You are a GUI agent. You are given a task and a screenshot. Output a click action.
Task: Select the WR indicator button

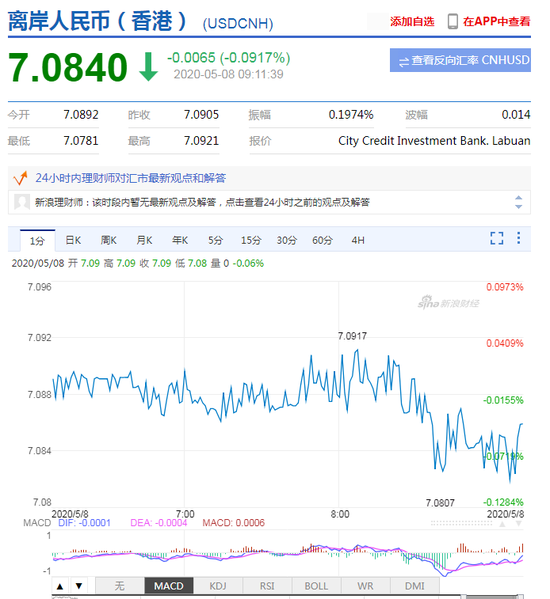[x=366, y=586]
